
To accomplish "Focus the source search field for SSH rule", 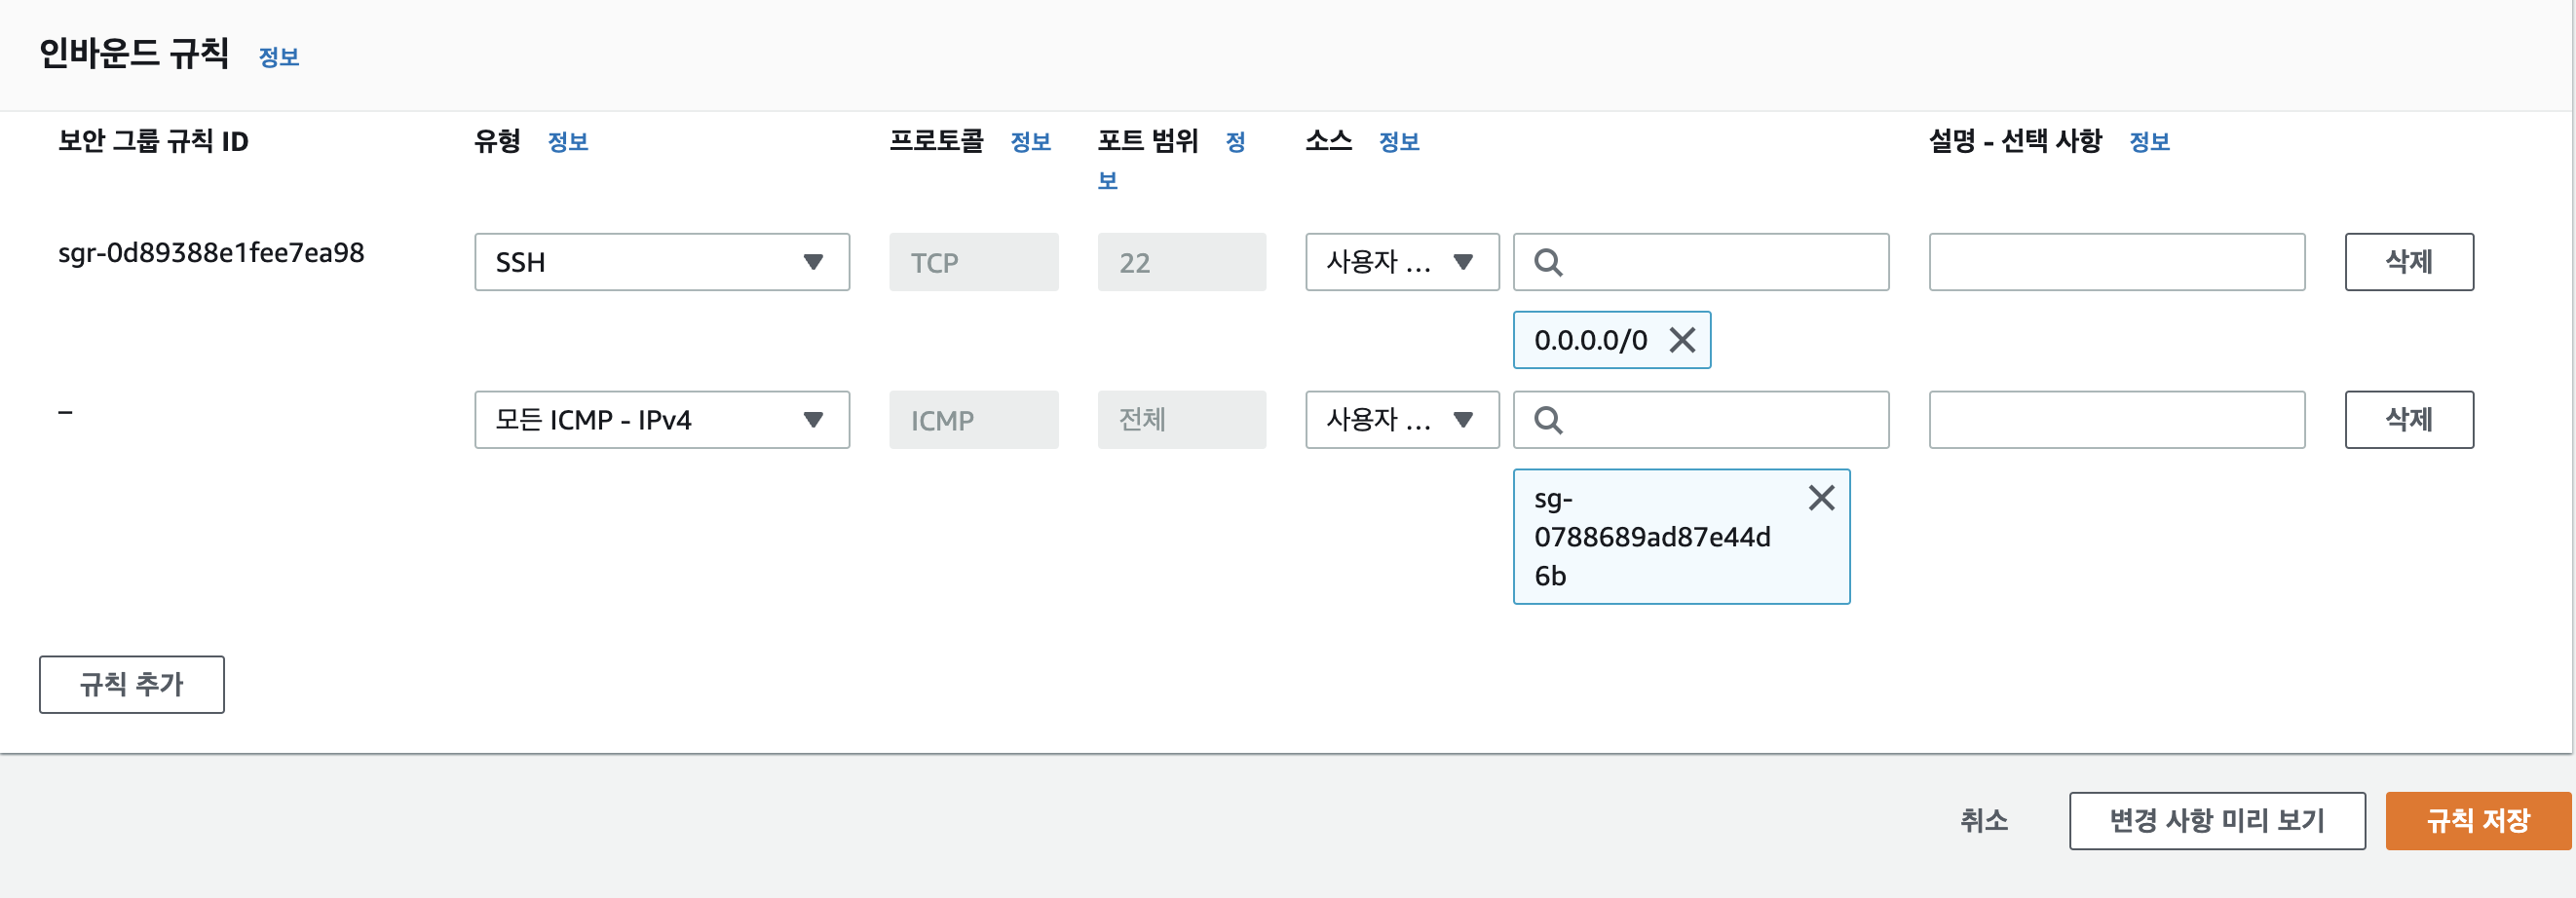I will coord(1701,262).
